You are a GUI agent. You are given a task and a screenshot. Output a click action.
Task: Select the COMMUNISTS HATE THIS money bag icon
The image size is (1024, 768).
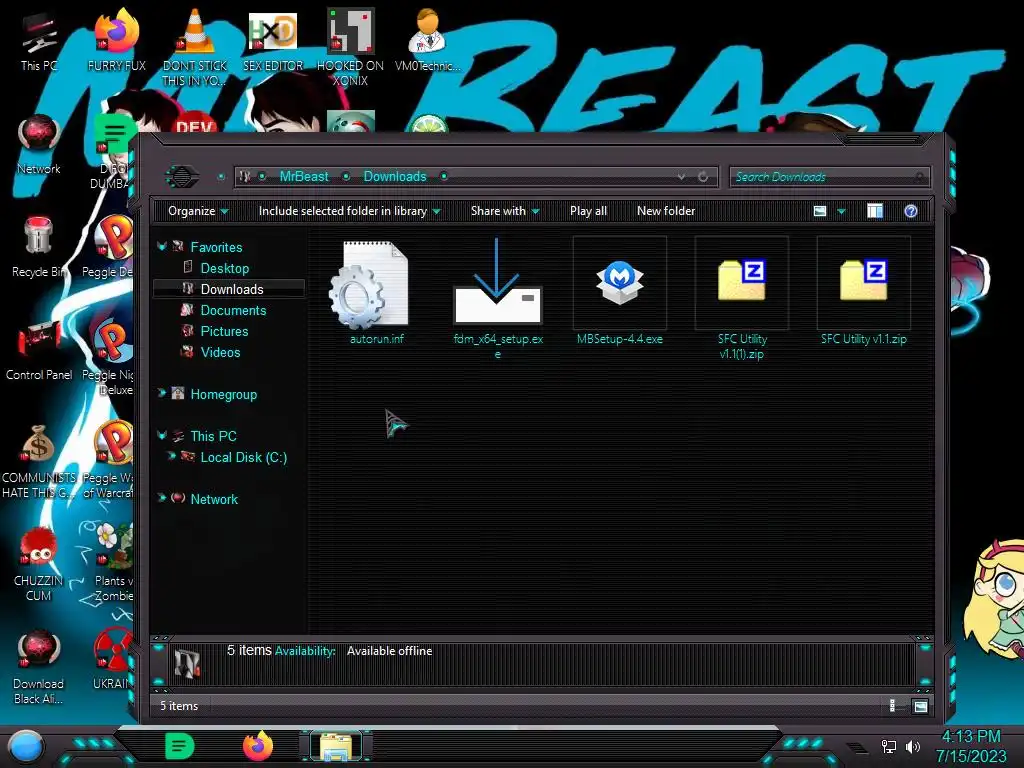pos(38,461)
